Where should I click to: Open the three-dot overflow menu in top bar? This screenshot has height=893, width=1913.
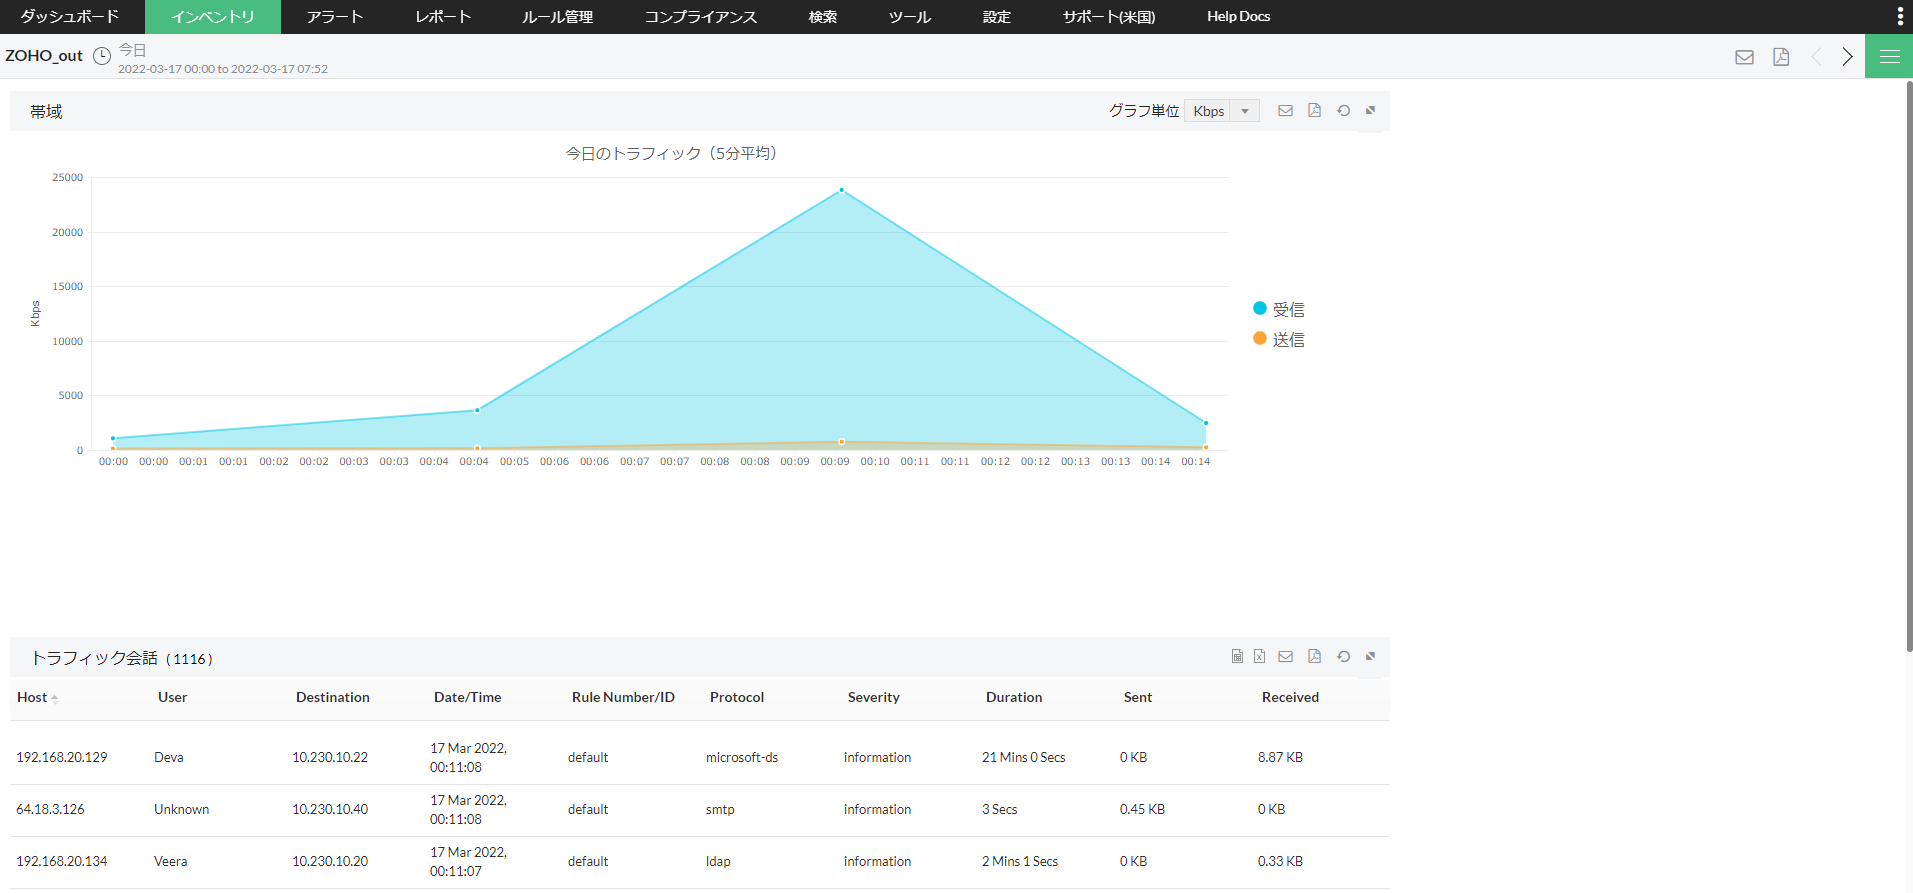point(1900,17)
